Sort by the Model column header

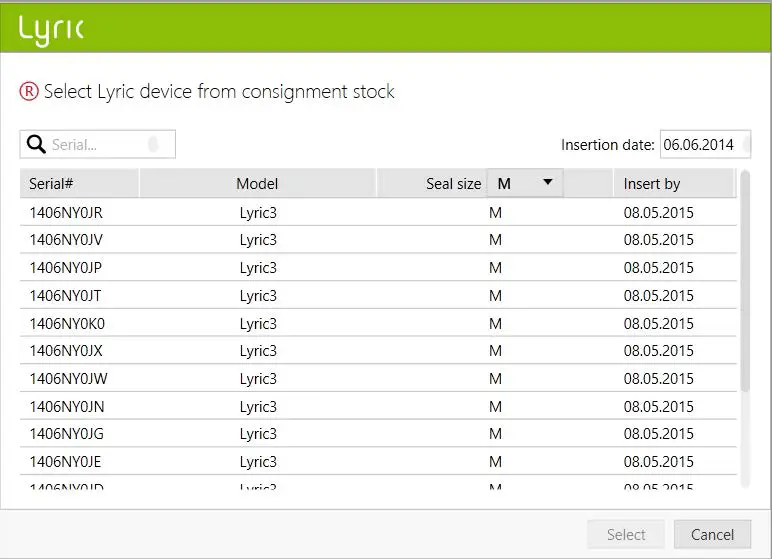(x=257, y=183)
